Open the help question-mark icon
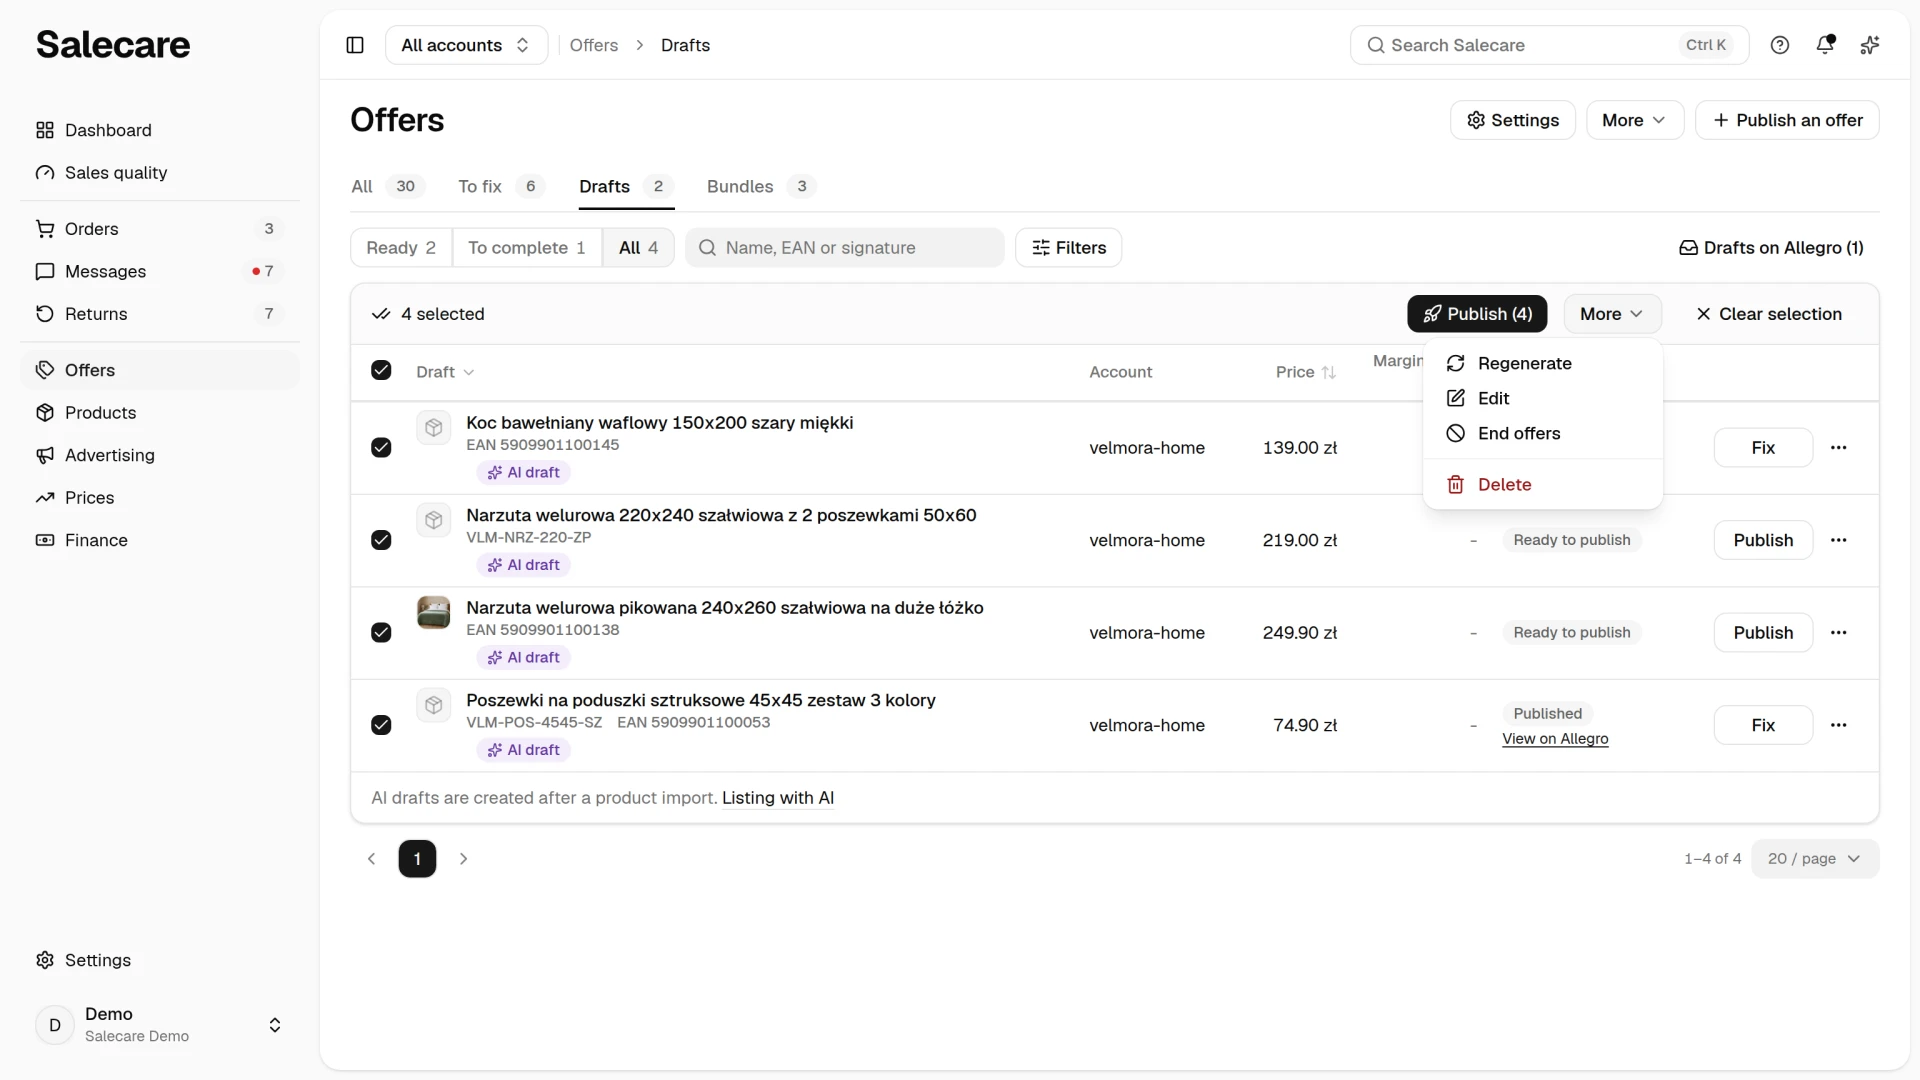Screen dimensions: 1920x1080 point(1780,45)
